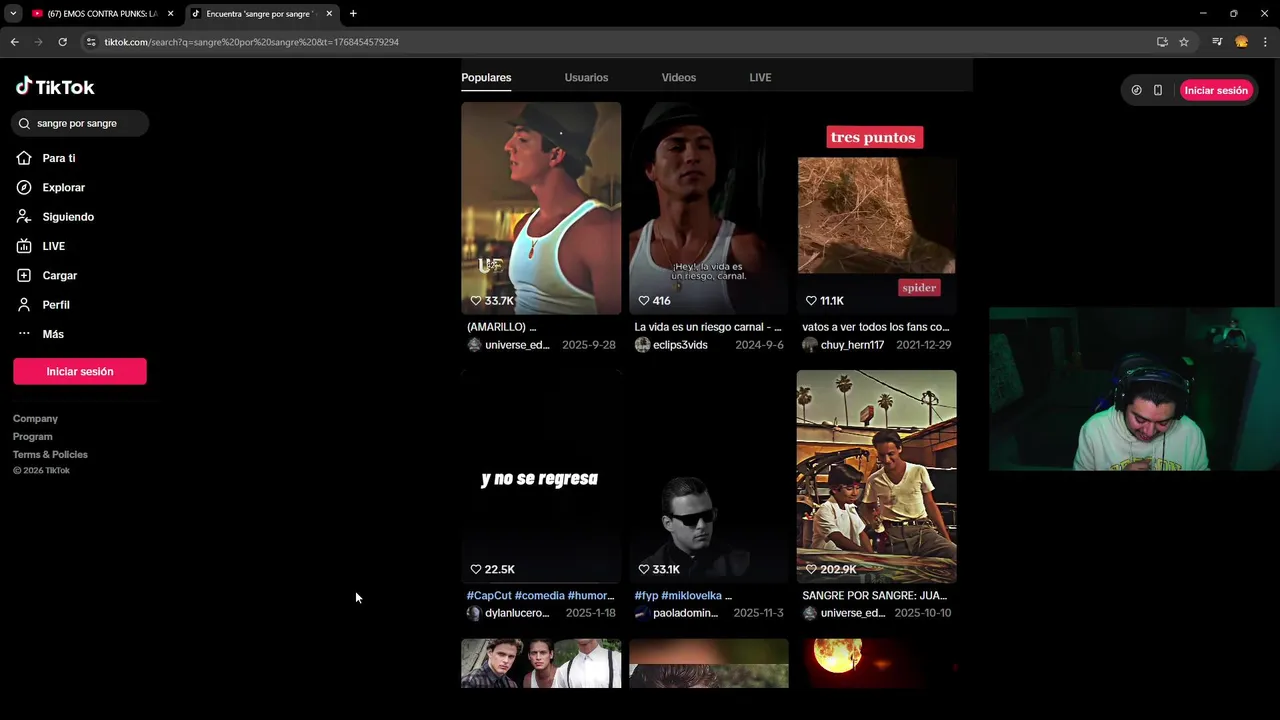Open the Chrome three-dot menu

[1265, 42]
